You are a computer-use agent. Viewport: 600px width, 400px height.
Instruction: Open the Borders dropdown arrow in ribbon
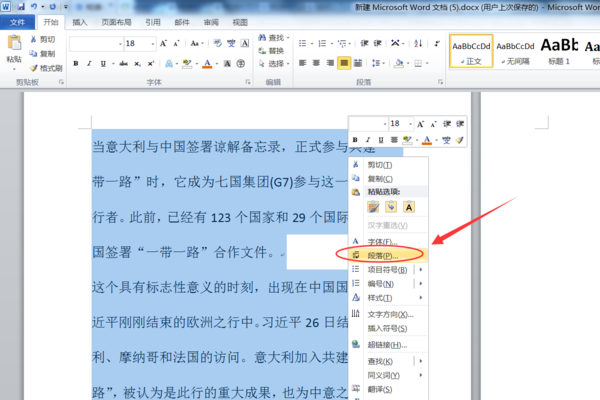click(x=427, y=63)
